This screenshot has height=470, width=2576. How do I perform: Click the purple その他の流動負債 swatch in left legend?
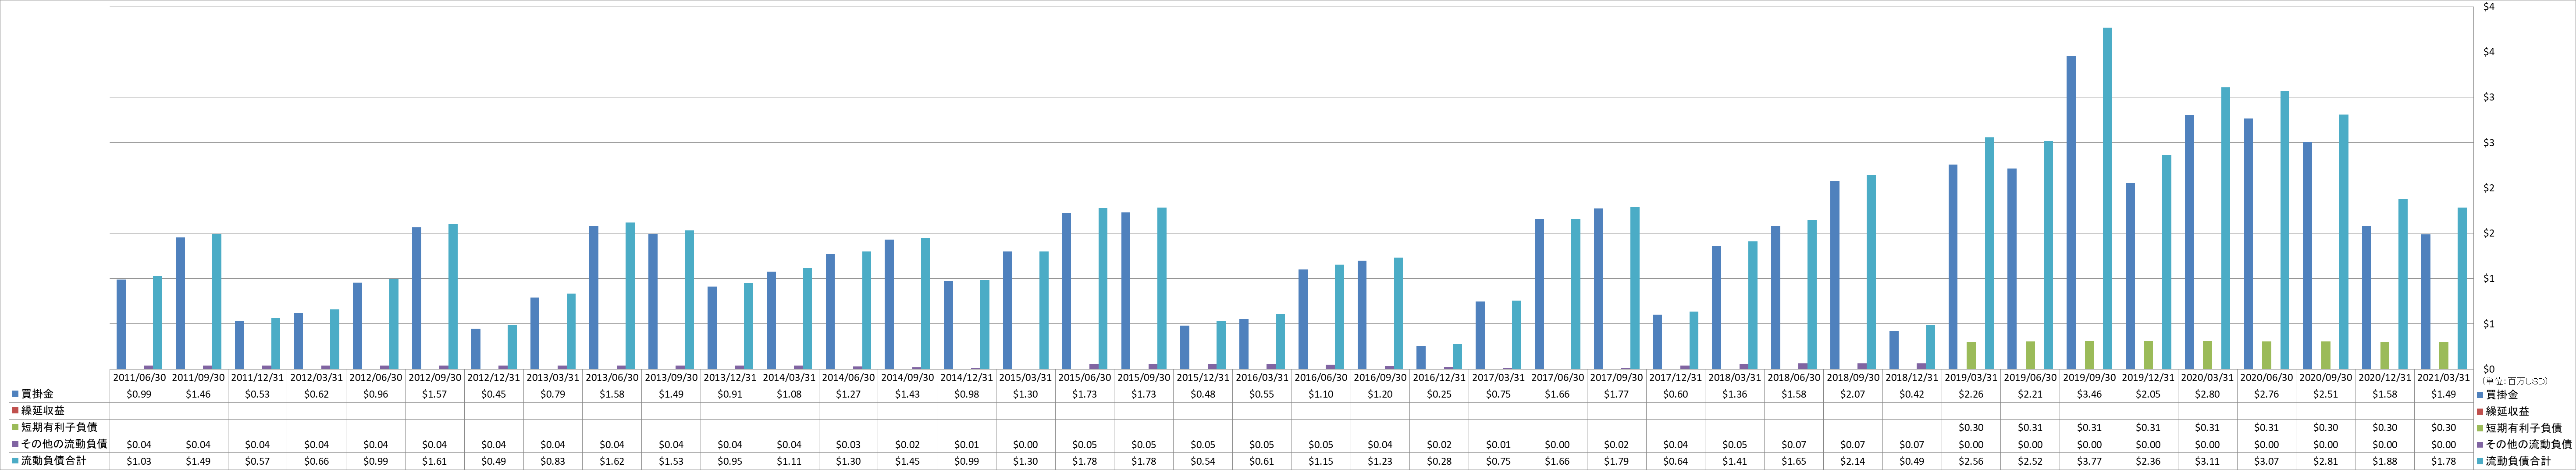15,444
